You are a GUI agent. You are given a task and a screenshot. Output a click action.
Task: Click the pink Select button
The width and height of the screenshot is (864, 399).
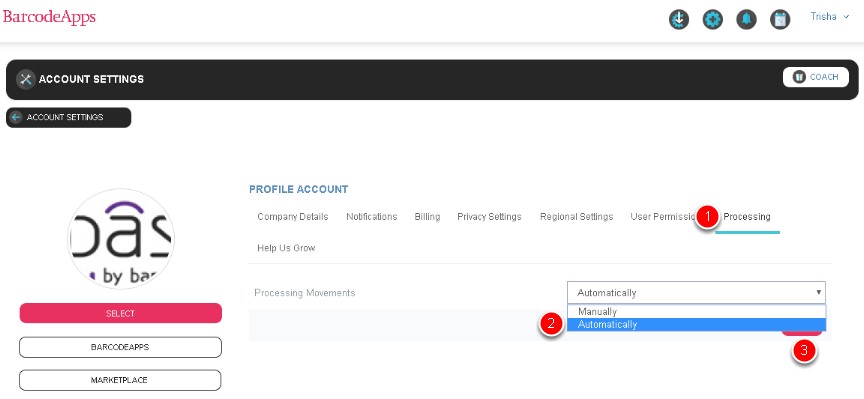point(121,313)
